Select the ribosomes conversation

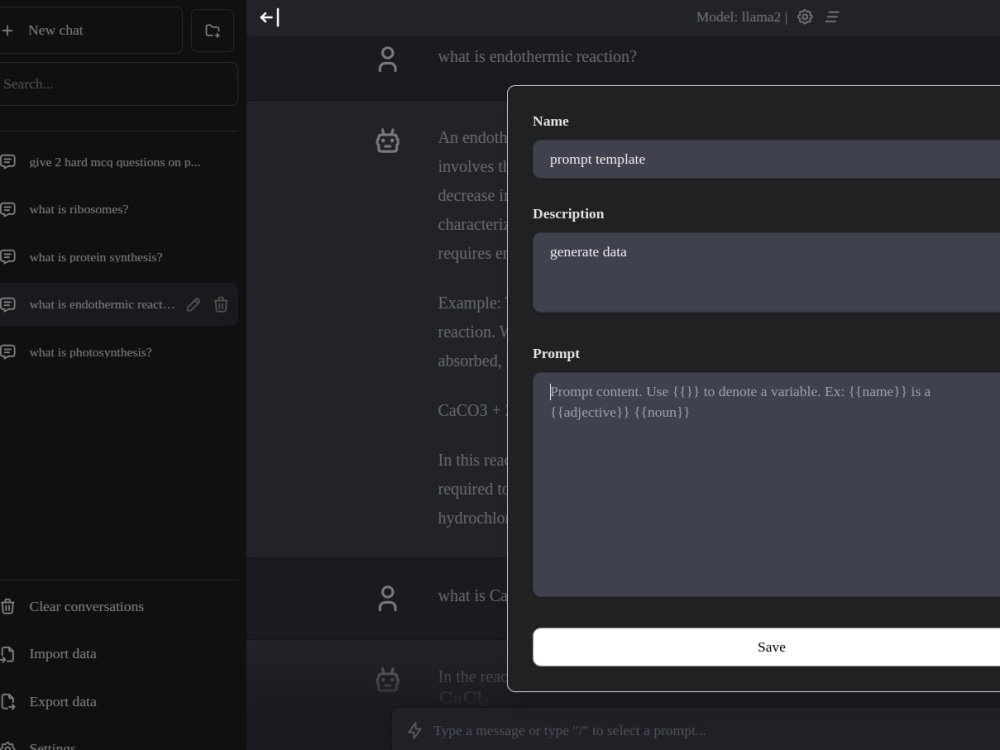coord(78,209)
